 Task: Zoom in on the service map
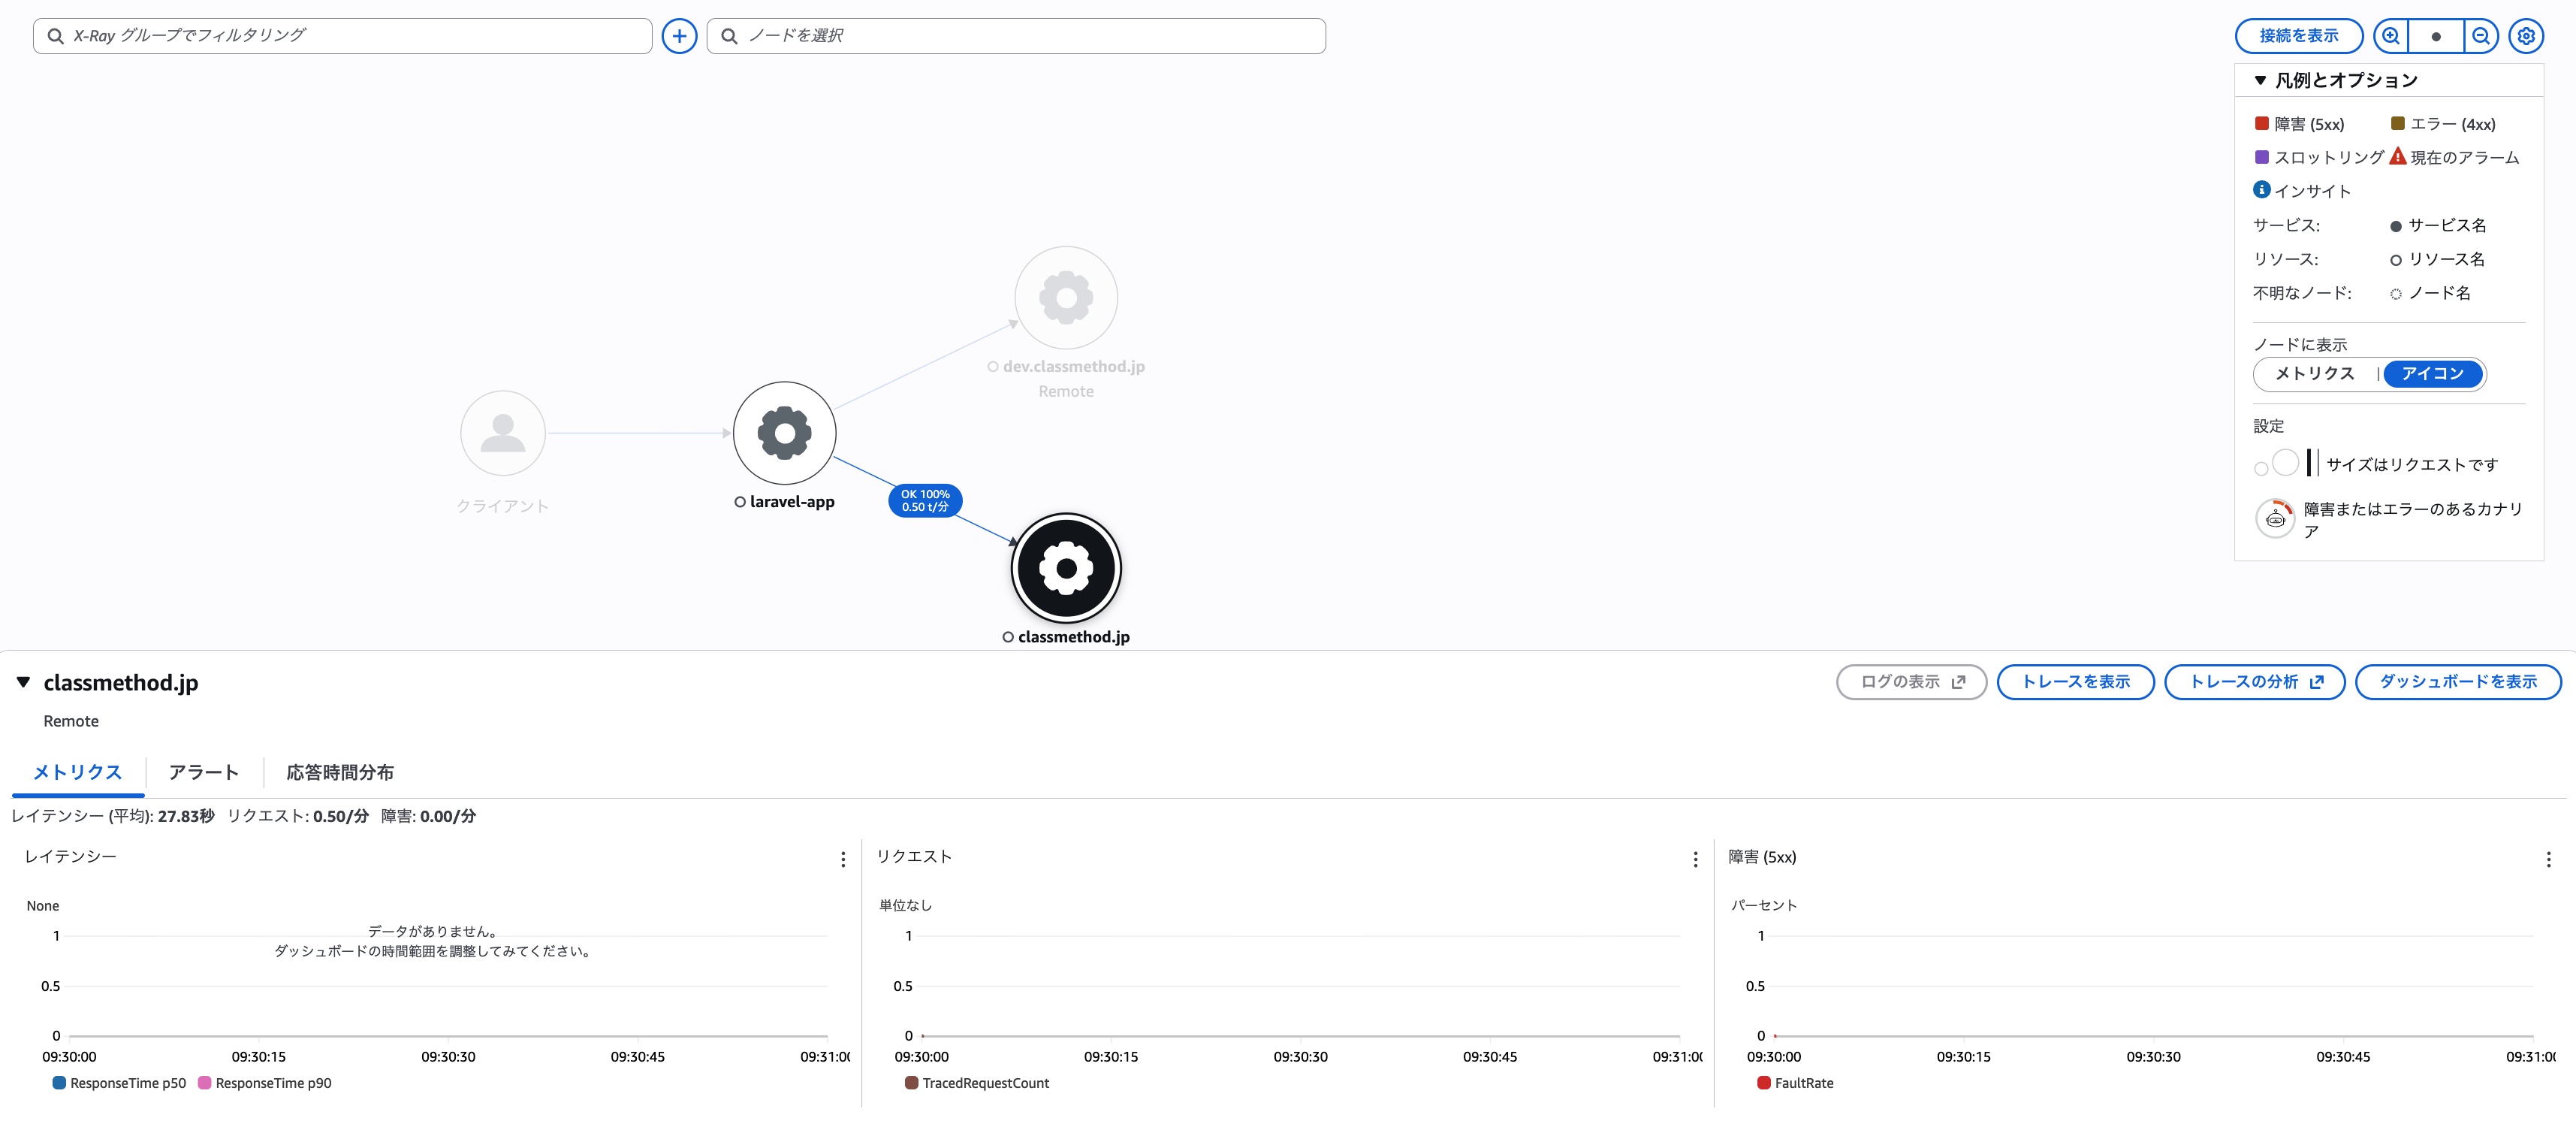click(2390, 35)
